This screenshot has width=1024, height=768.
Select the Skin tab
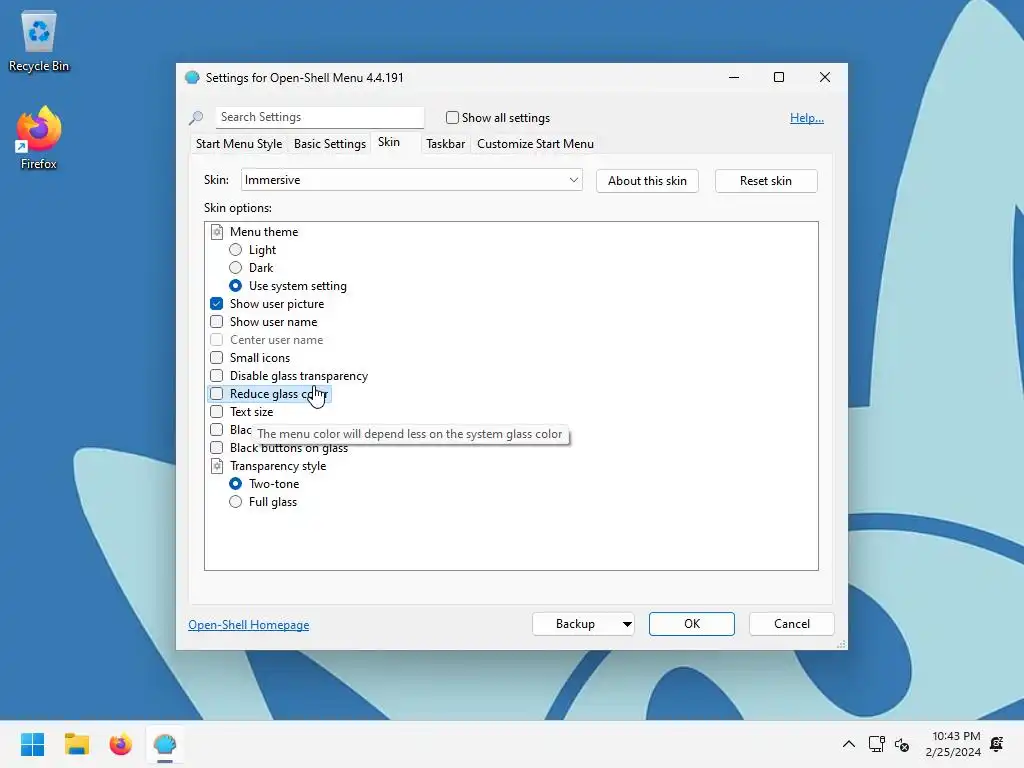point(389,142)
